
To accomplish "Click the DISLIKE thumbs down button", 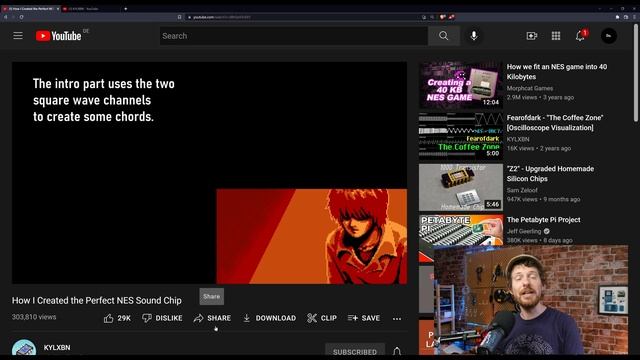I will click(x=162, y=318).
